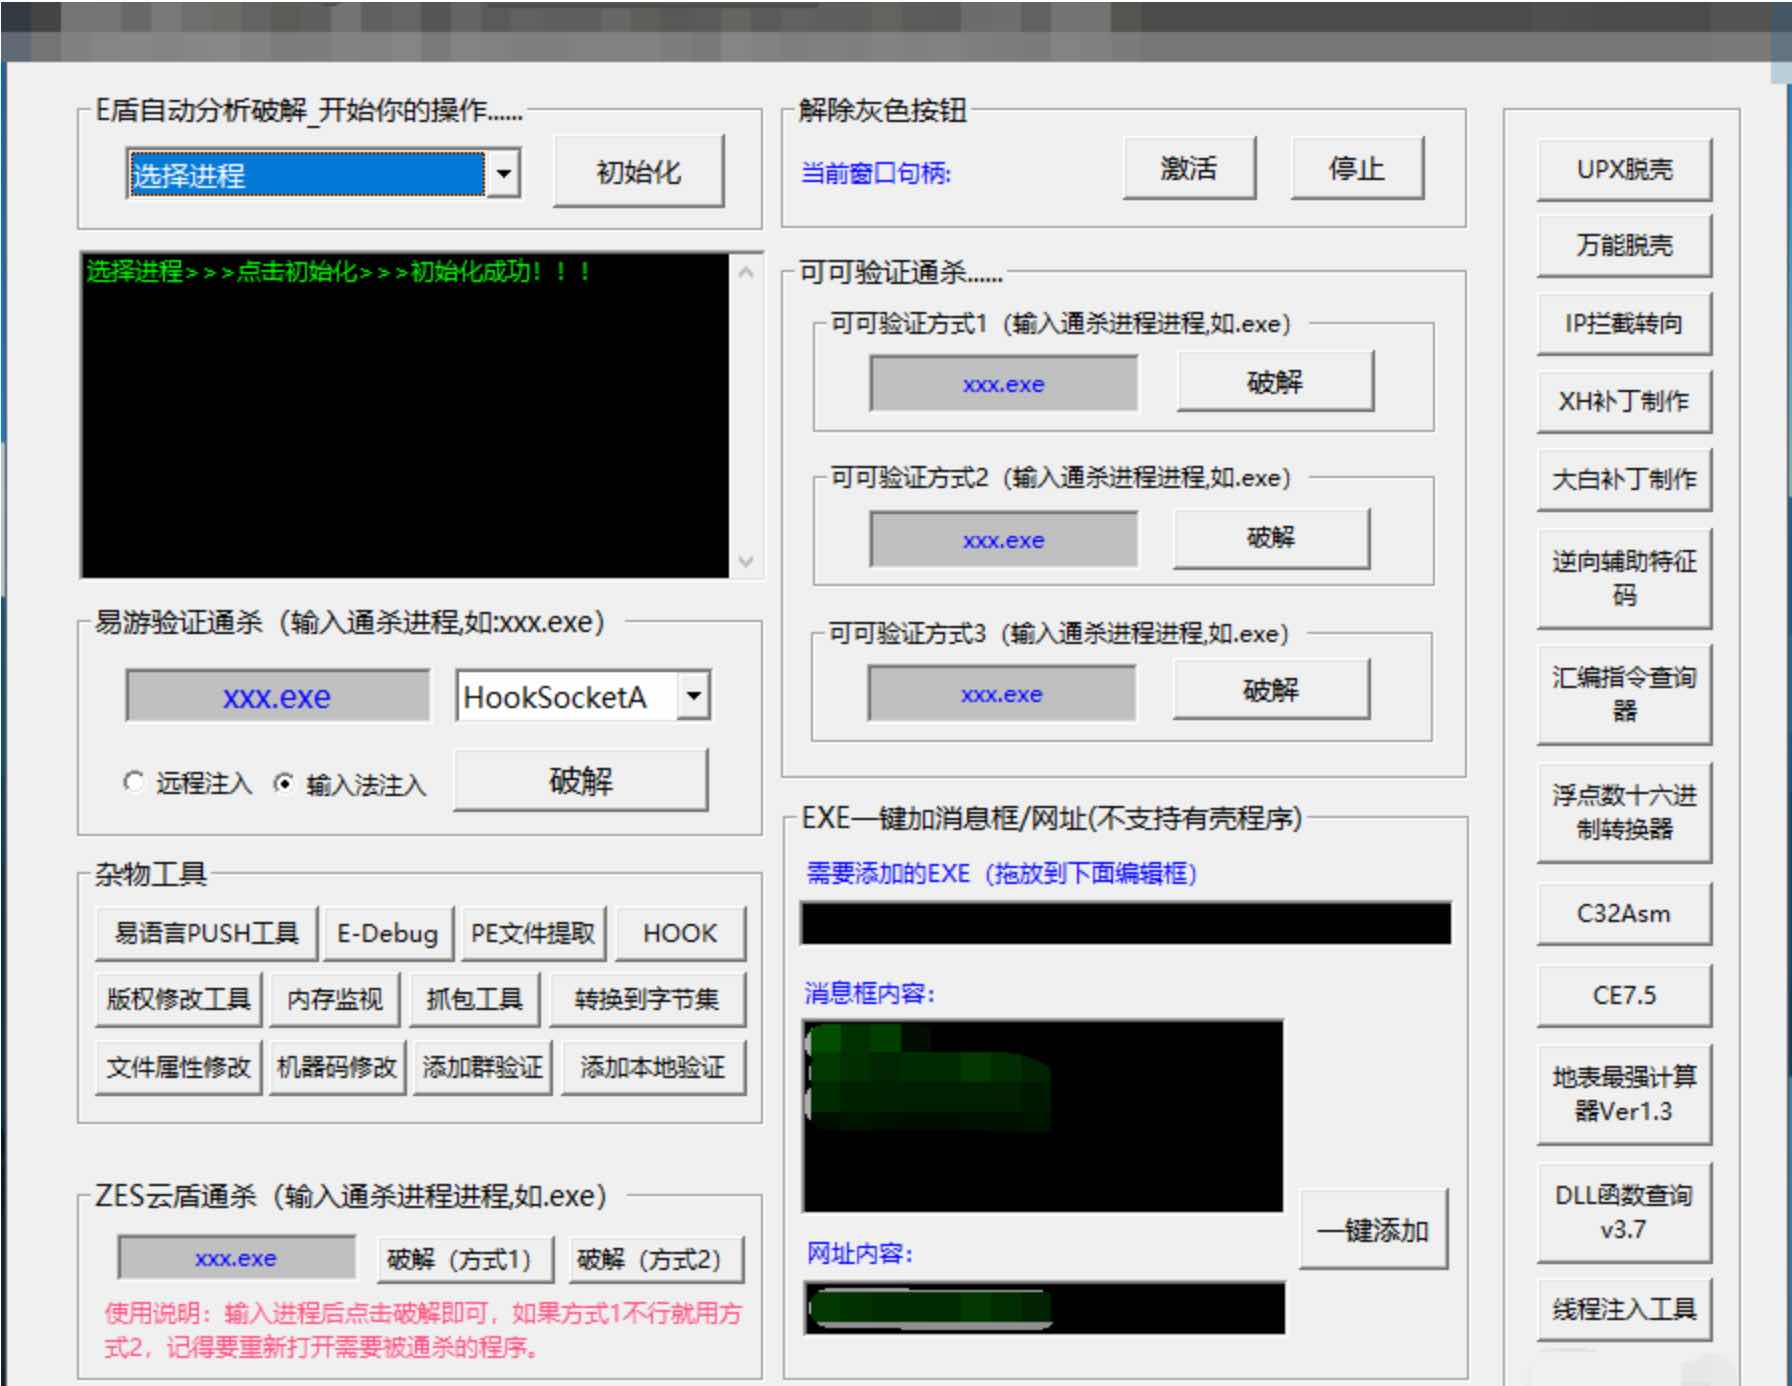The width and height of the screenshot is (1792, 1386).
Task: Open 机器码修改 tool
Action: (x=337, y=1068)
